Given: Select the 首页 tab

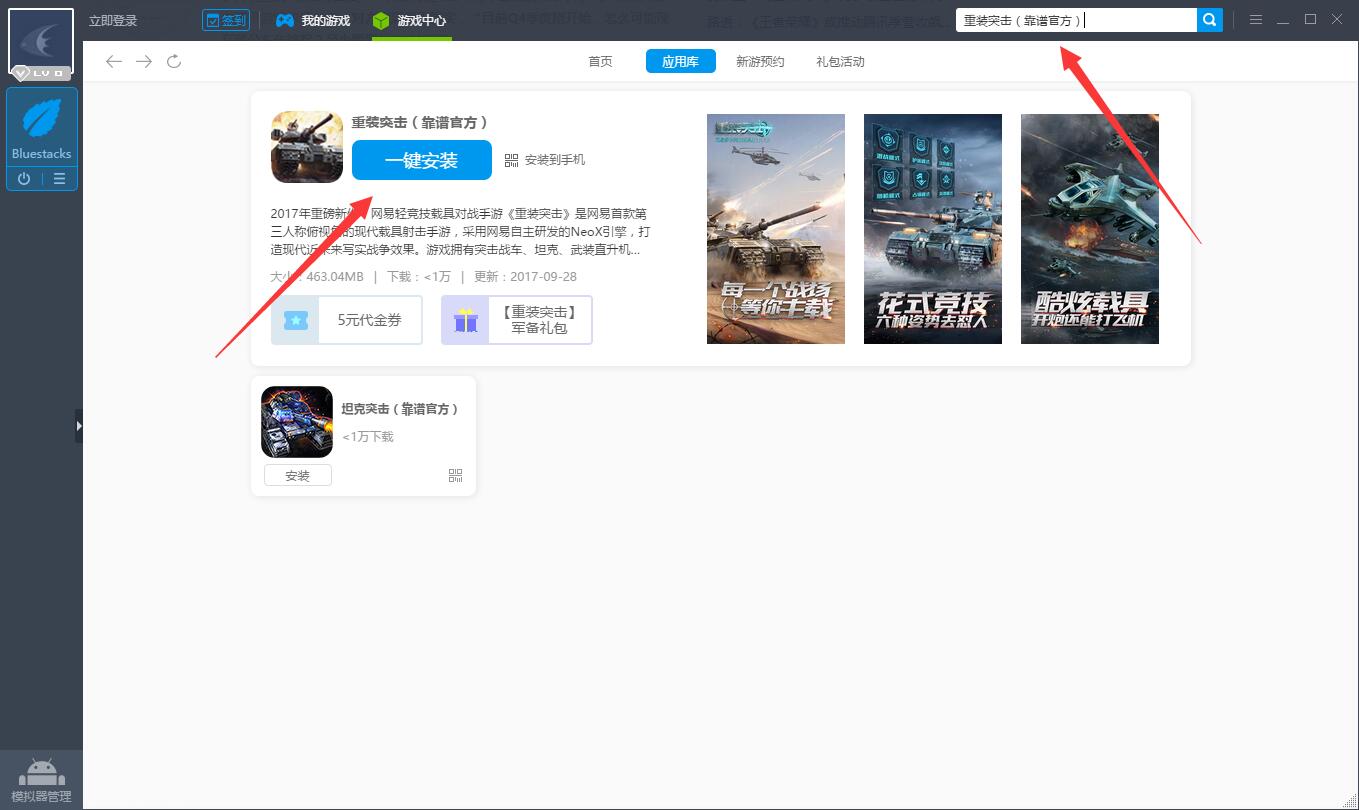Looking at the screenshot, I should [x=600, y=62].
